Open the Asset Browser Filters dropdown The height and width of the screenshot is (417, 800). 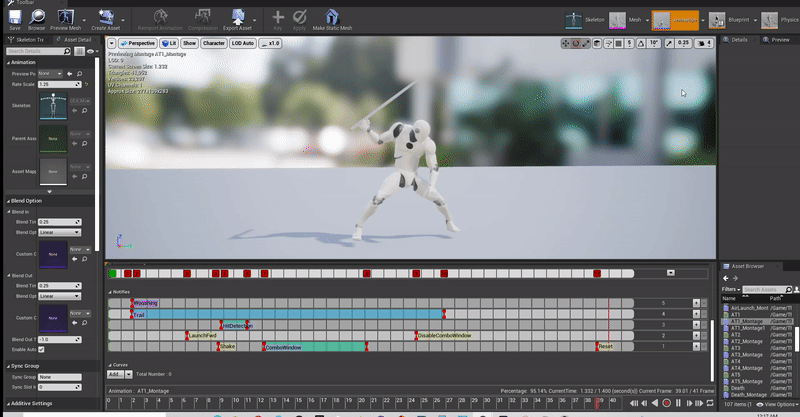[731, 289]
